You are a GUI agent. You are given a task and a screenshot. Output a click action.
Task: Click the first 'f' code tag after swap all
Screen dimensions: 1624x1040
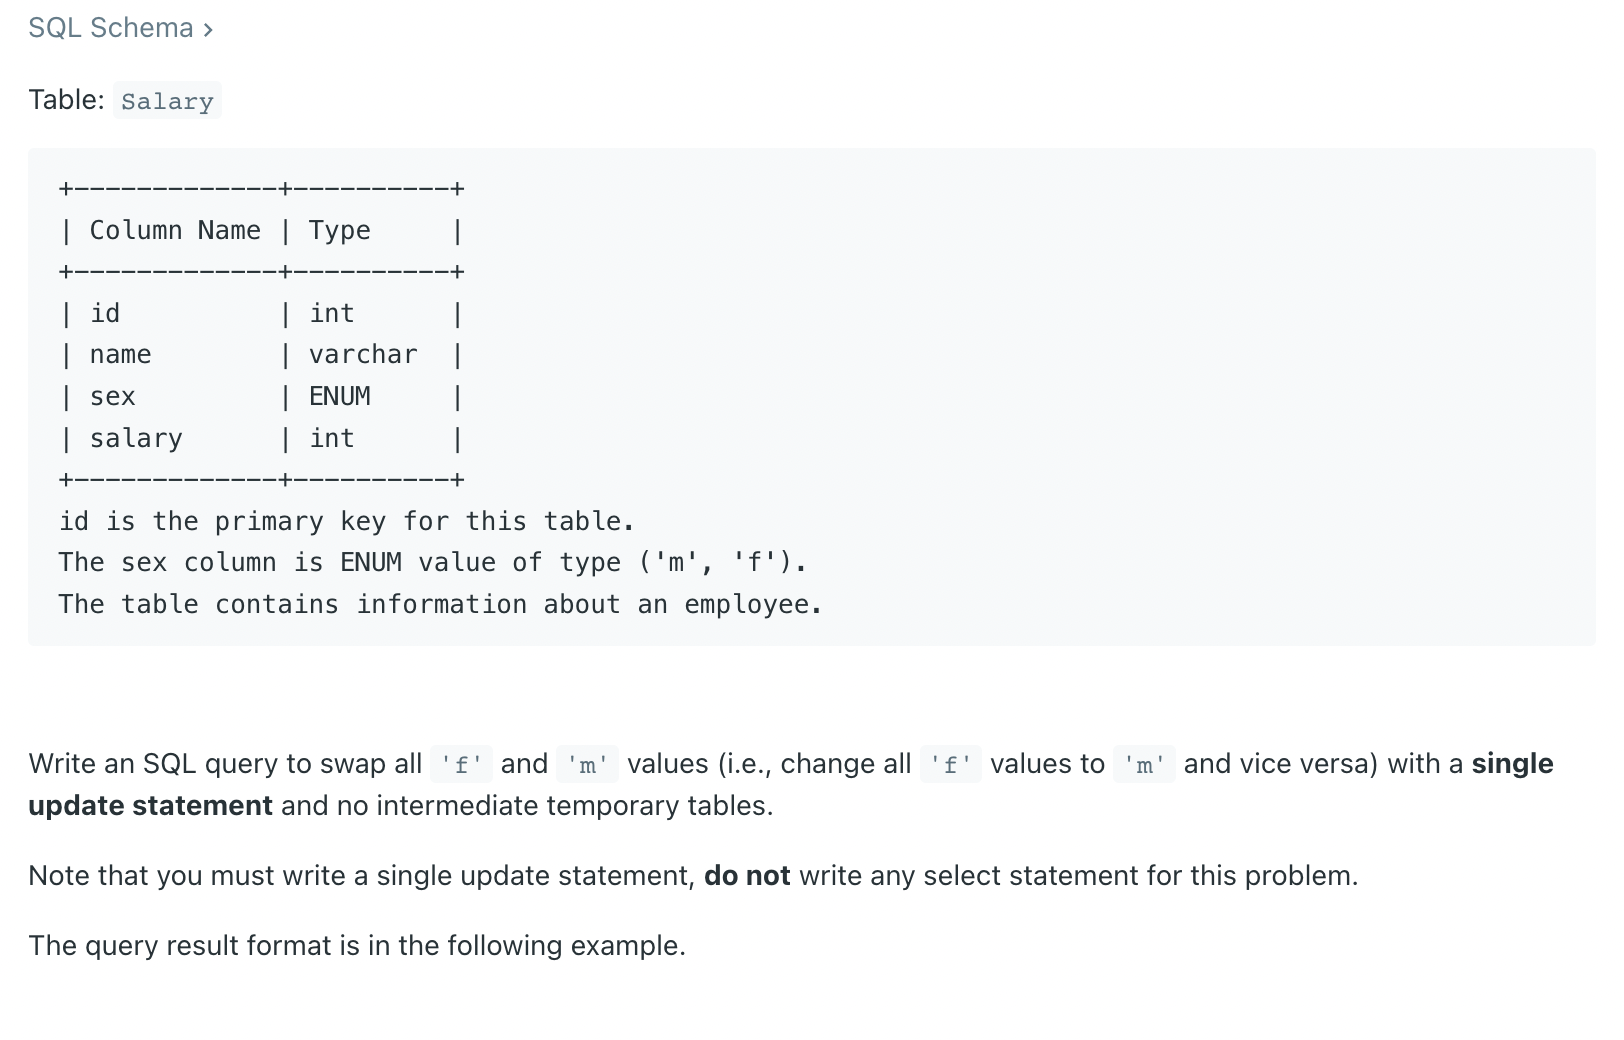click(x=461, y=765)
